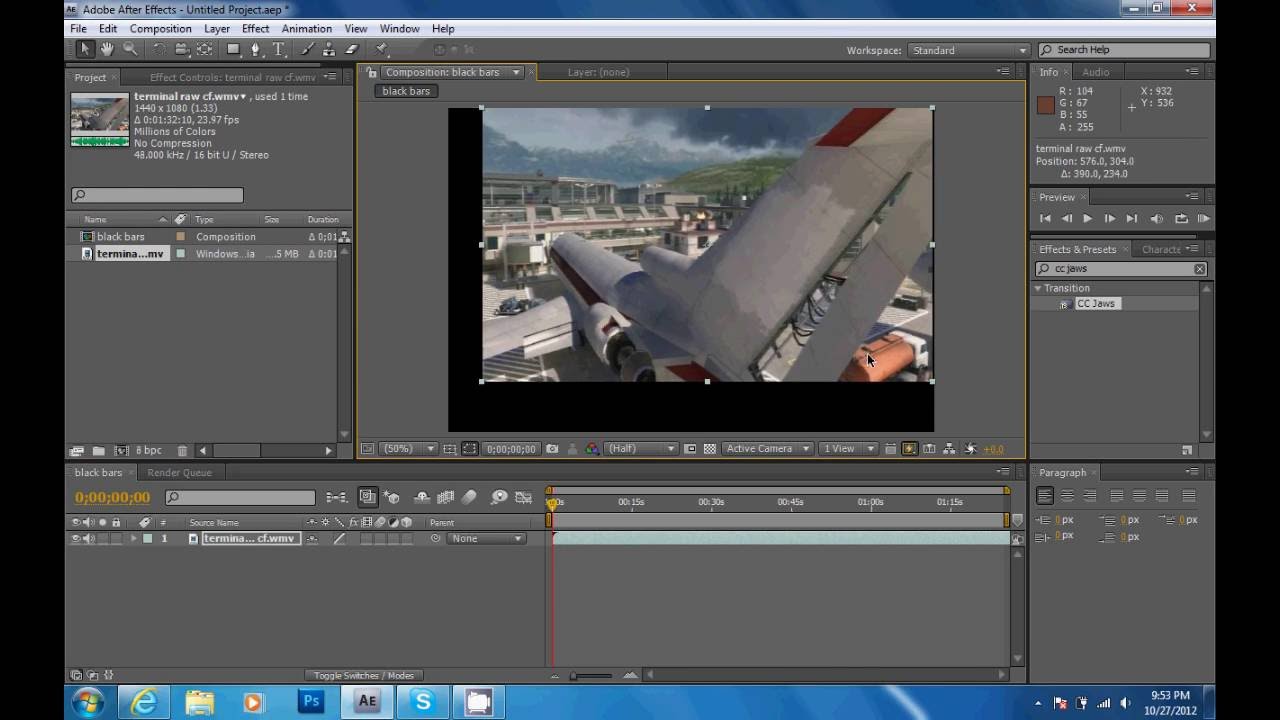Click the Draft 3D timeline icon
Viewport: 1280px width, 720px height.
tap(392, 497)
